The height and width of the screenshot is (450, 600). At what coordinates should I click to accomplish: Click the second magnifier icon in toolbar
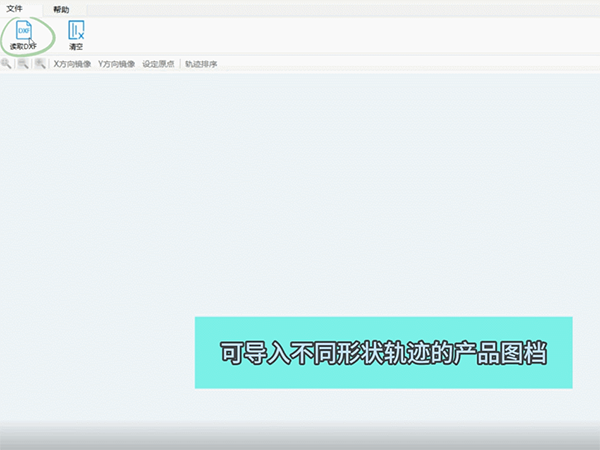[x=22, y=64]
